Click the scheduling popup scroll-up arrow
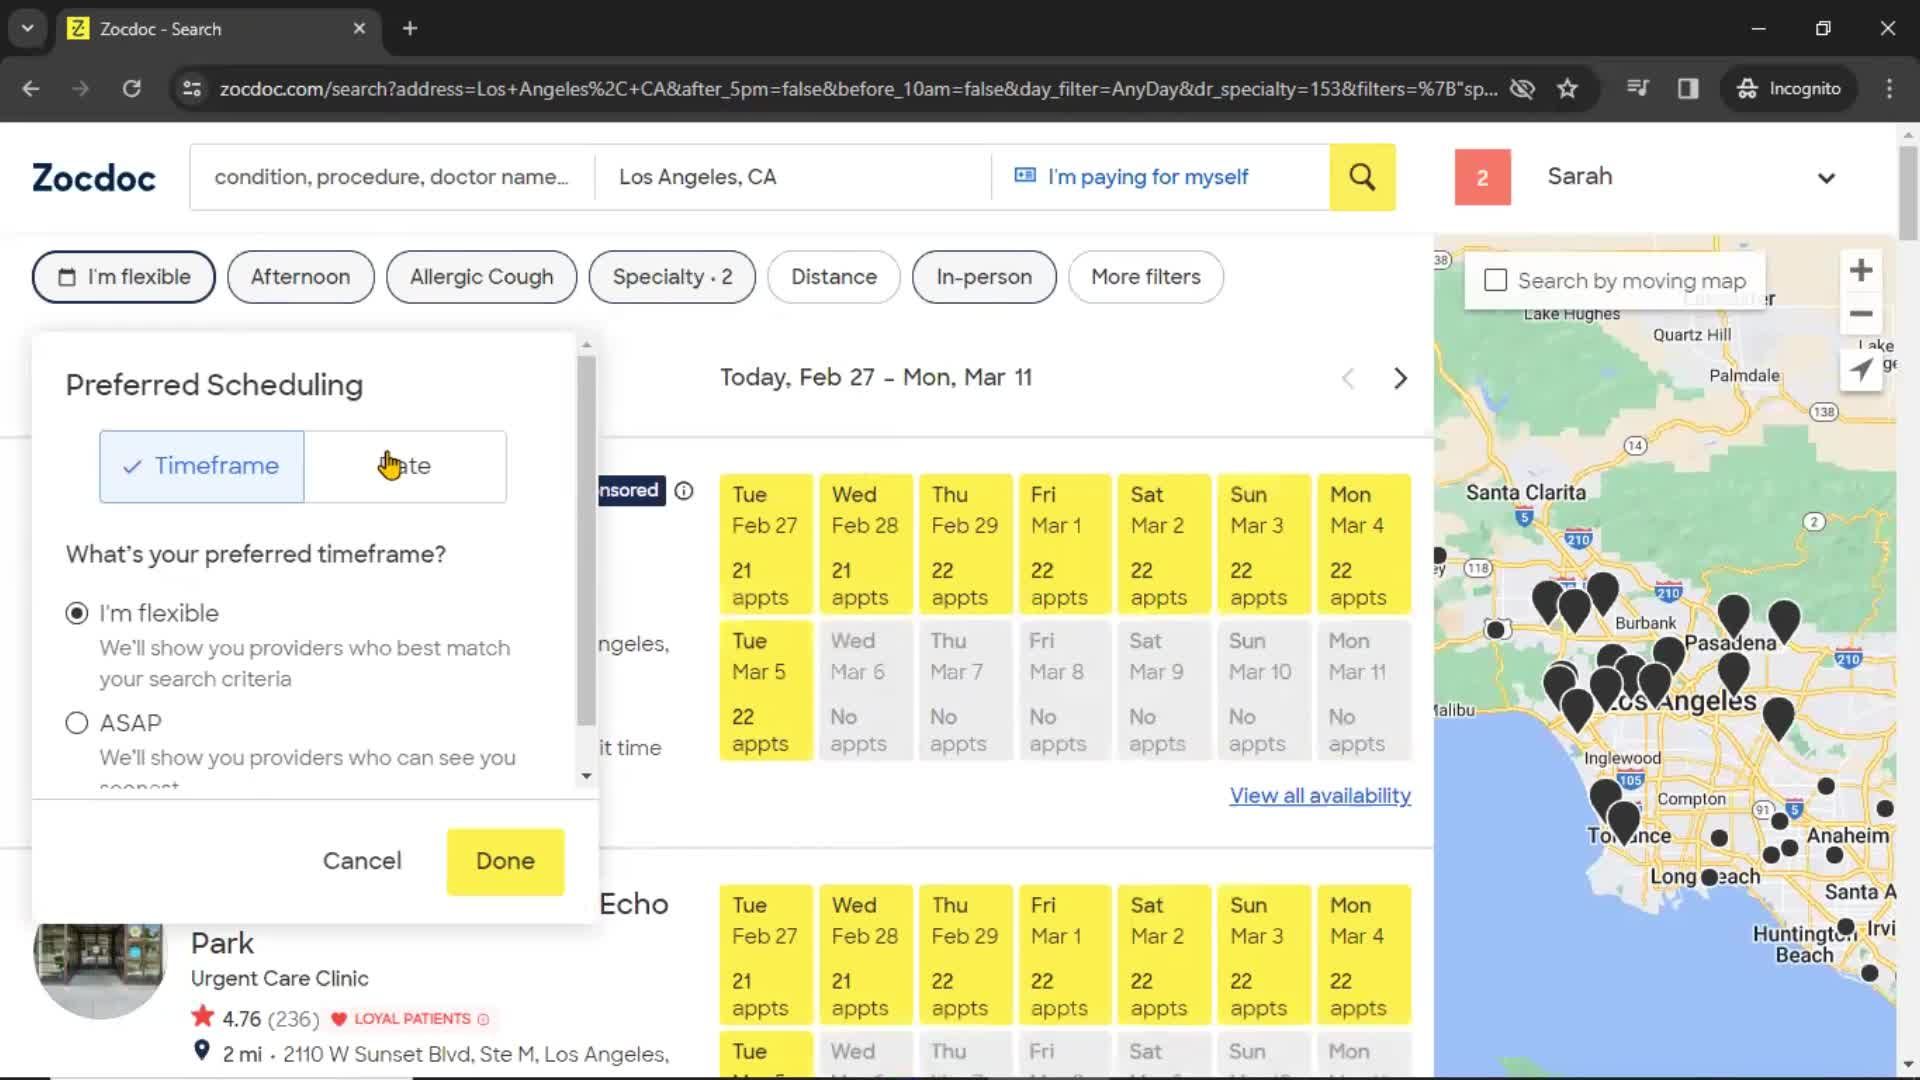The width and height of the screenshot is (1920, 1080). coord(587,344)
